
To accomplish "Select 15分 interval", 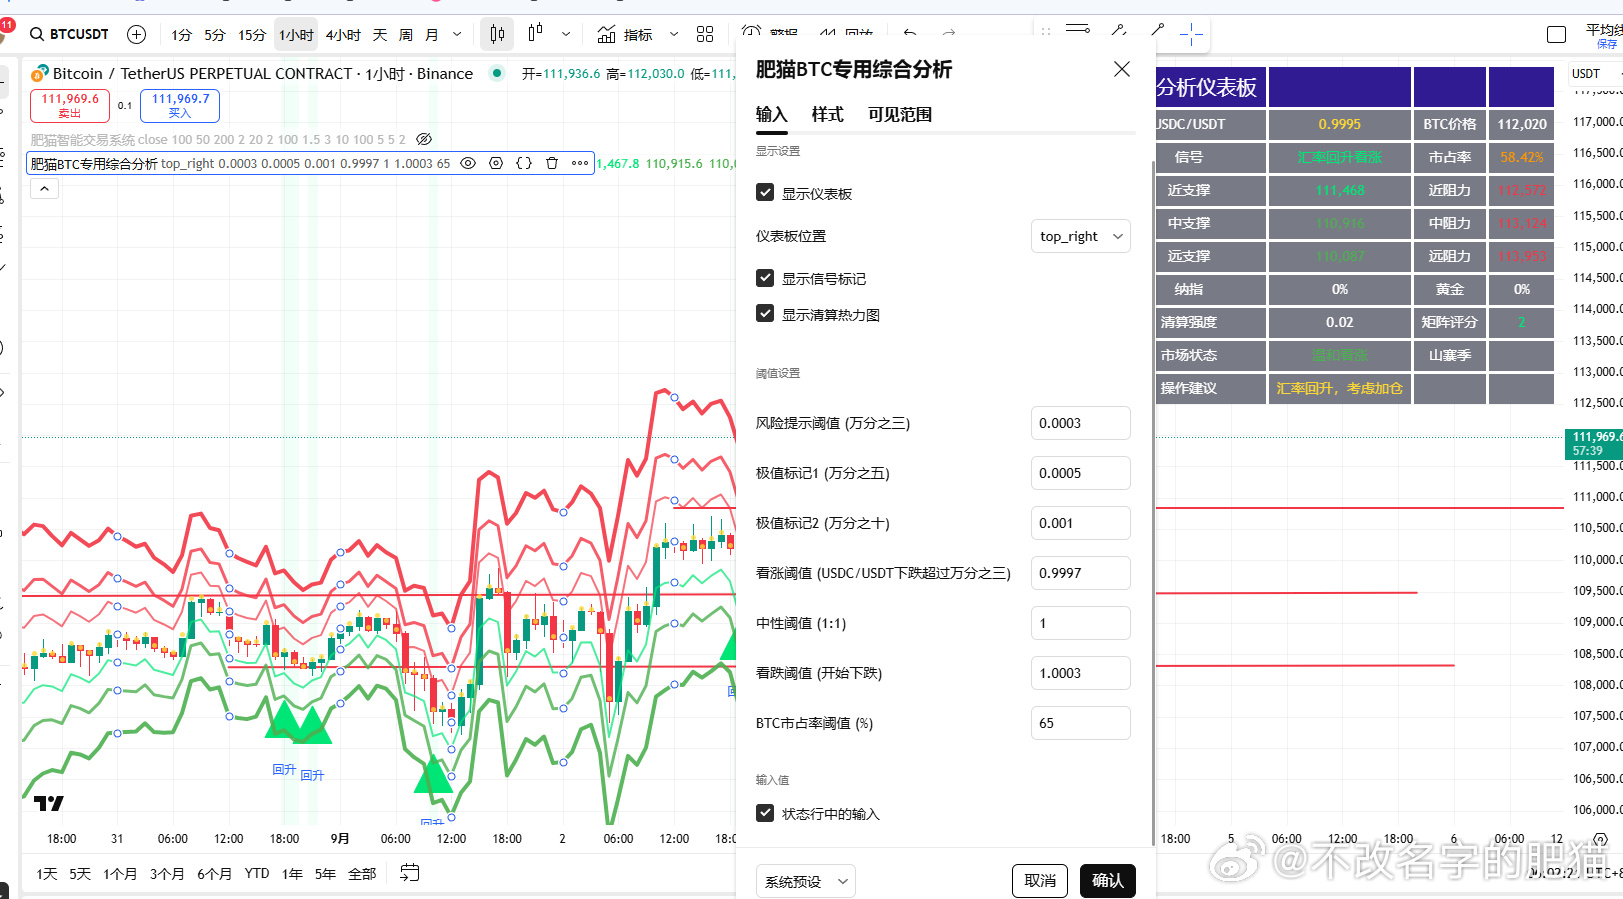I will (252, 35).
